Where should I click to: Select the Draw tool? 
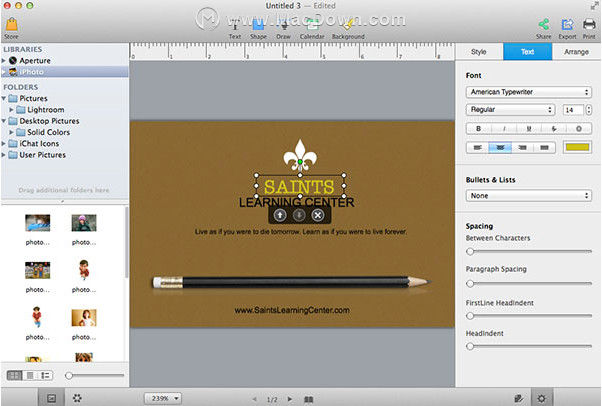(x=283, y=29)
